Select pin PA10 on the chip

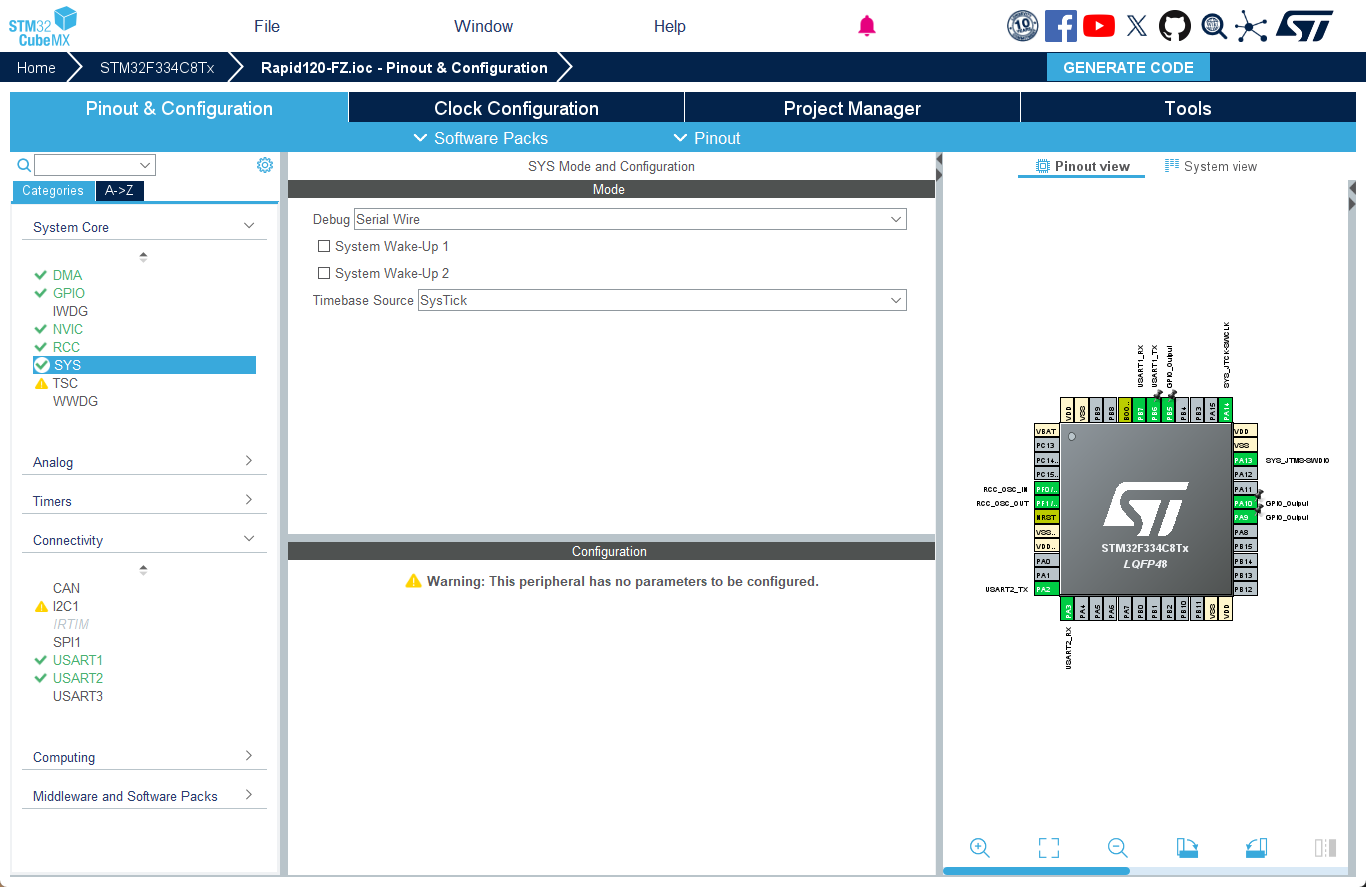point(1244,503)
